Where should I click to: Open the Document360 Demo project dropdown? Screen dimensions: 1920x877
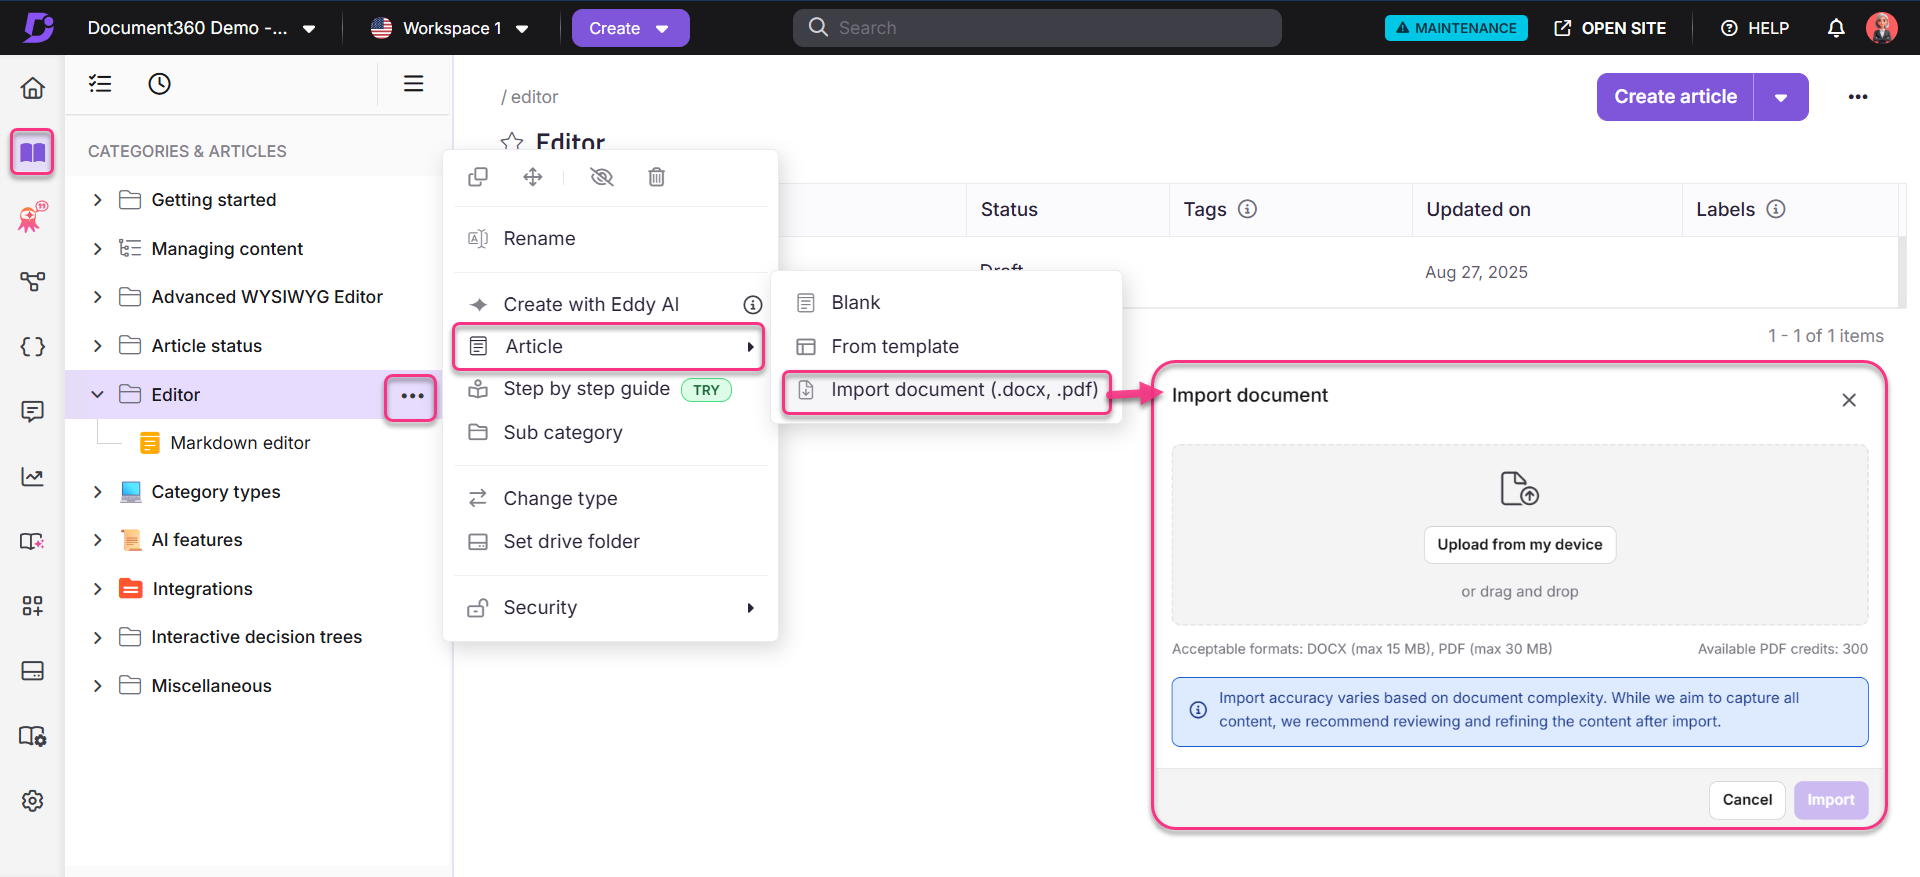(x=202, y=28)
